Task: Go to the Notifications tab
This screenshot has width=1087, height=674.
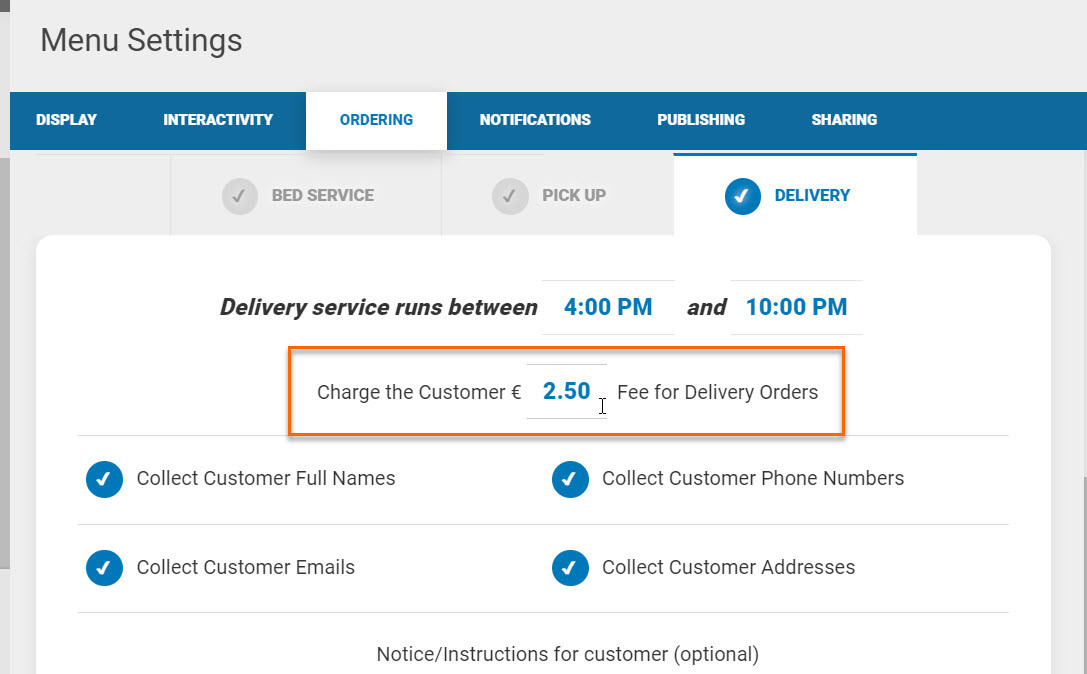Action: [535, 120]
